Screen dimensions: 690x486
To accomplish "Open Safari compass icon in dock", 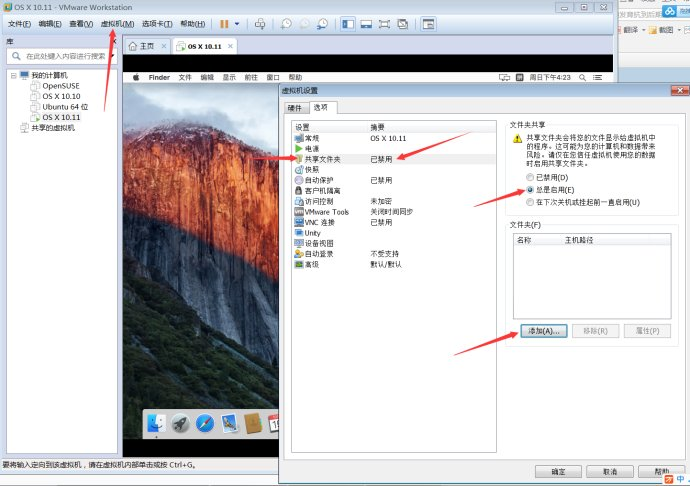I will click(205, 424).
